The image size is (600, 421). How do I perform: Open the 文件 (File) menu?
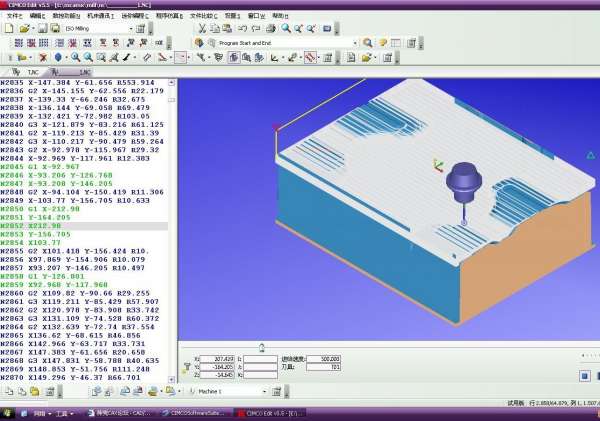coord(15,16)
